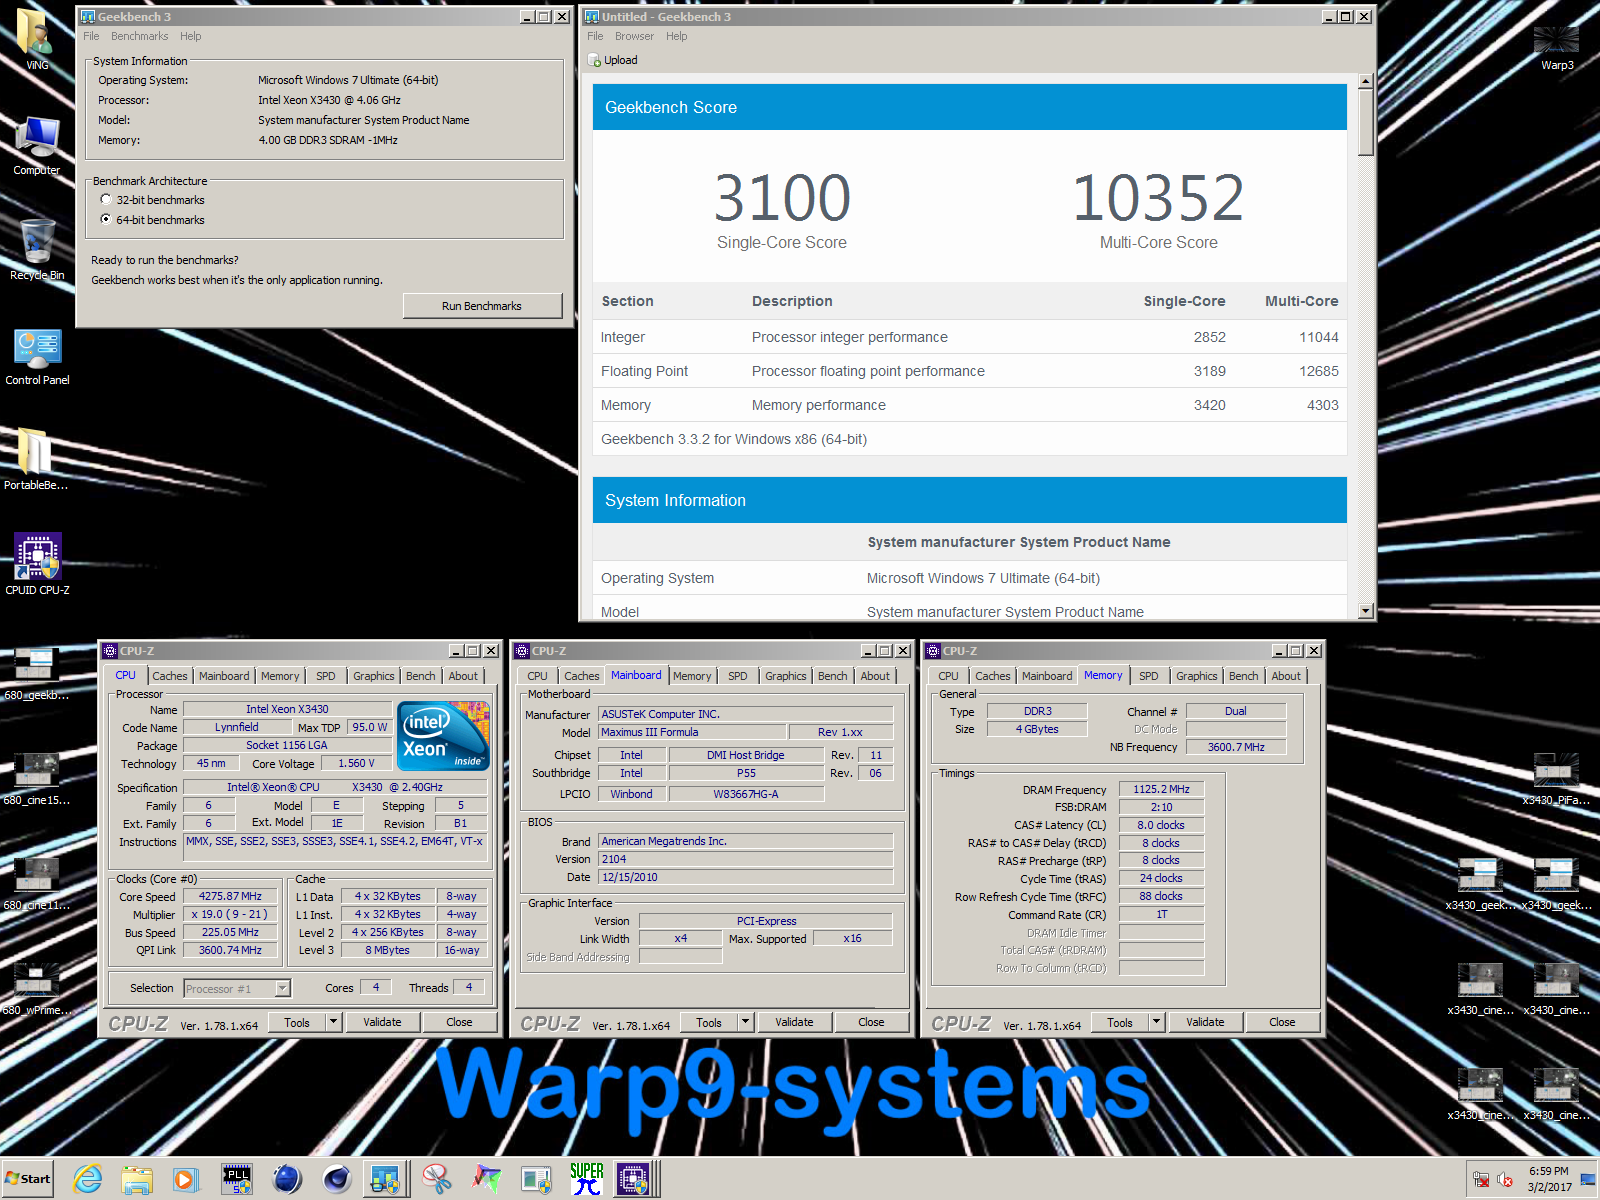Click the Show Desktop button in the tray
The height and width of the screenshot is (1200, 1600).
(x=1588, y=1180)
